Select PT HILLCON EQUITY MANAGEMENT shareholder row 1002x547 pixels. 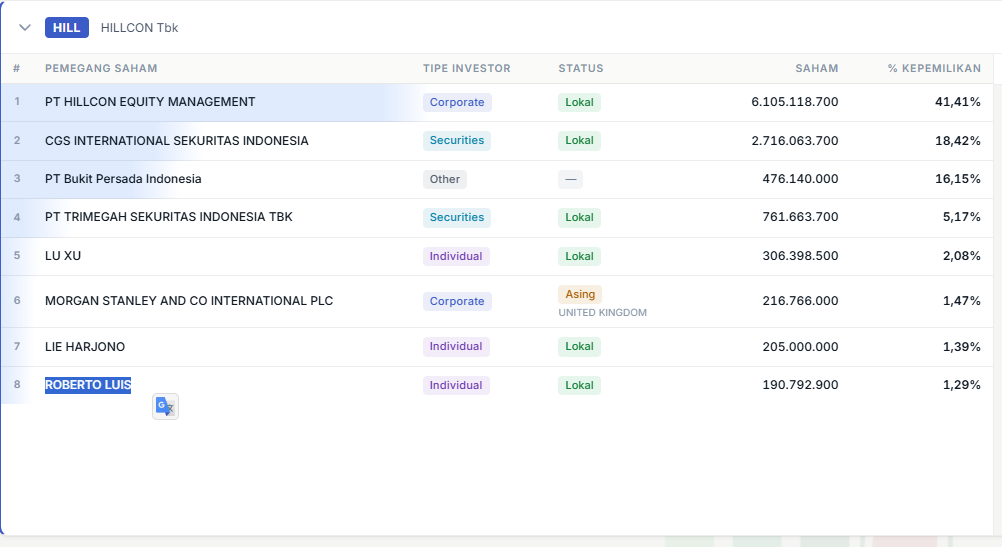[x=150, y=102]
